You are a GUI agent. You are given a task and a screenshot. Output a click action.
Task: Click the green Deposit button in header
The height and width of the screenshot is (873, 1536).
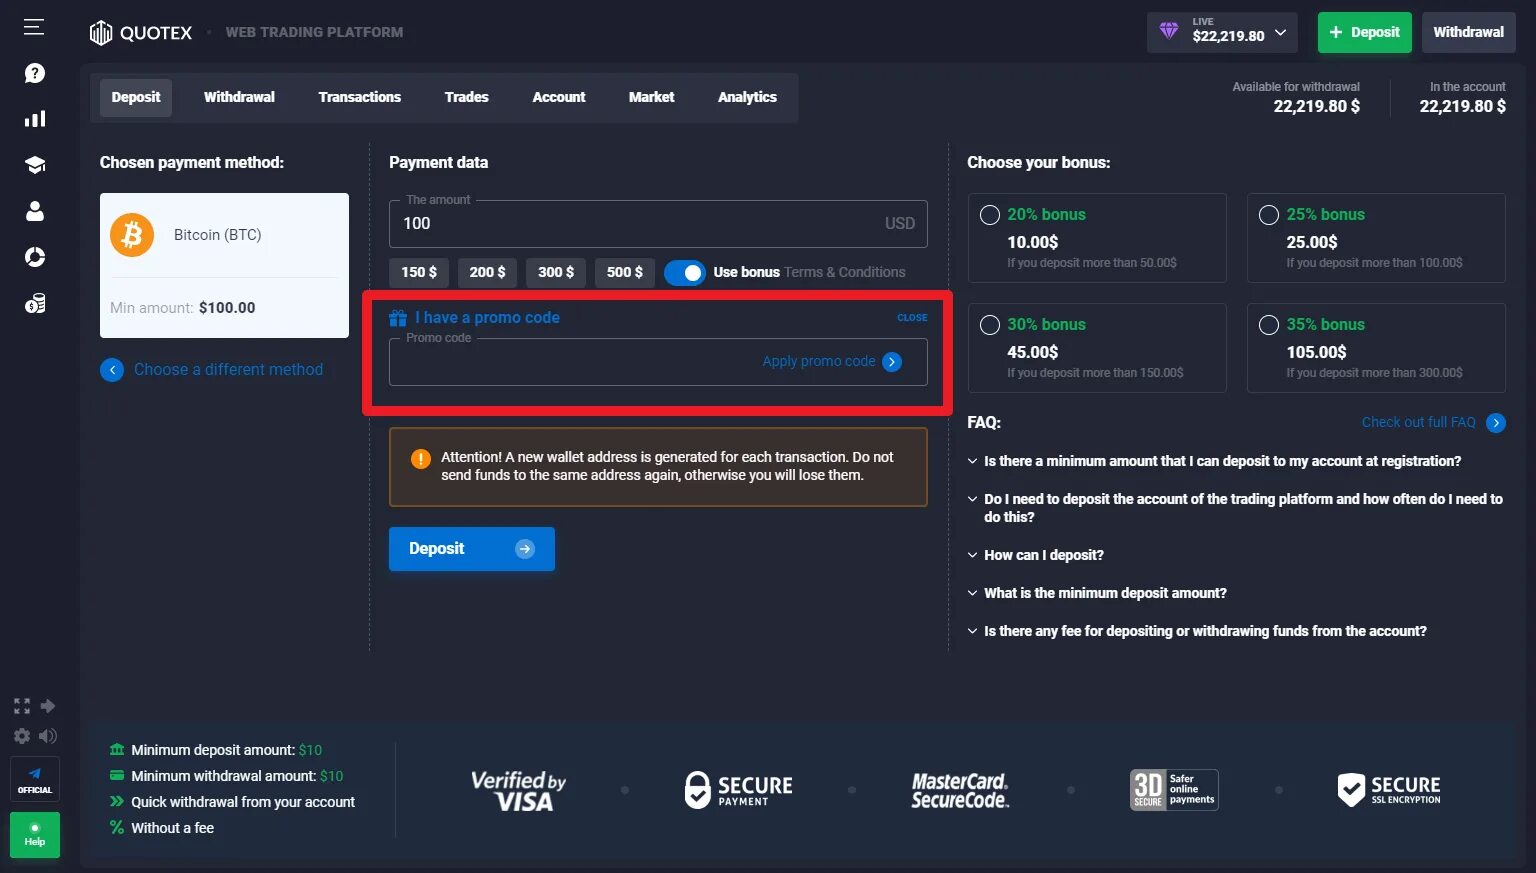(x=1365, y=32)
